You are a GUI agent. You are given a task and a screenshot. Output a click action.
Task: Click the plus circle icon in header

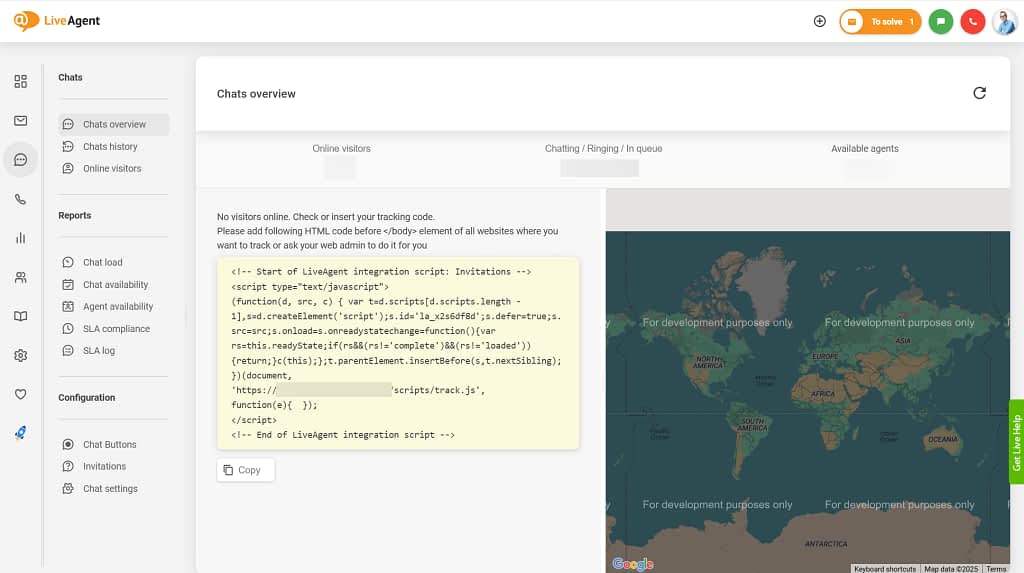point(820,21)
